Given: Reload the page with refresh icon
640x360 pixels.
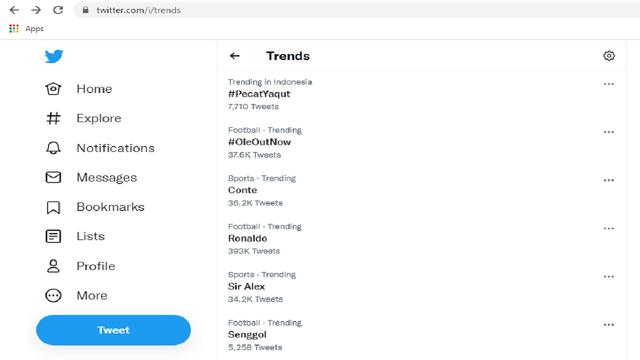Looking at the screenshot, I should click(x=58, y=10).
